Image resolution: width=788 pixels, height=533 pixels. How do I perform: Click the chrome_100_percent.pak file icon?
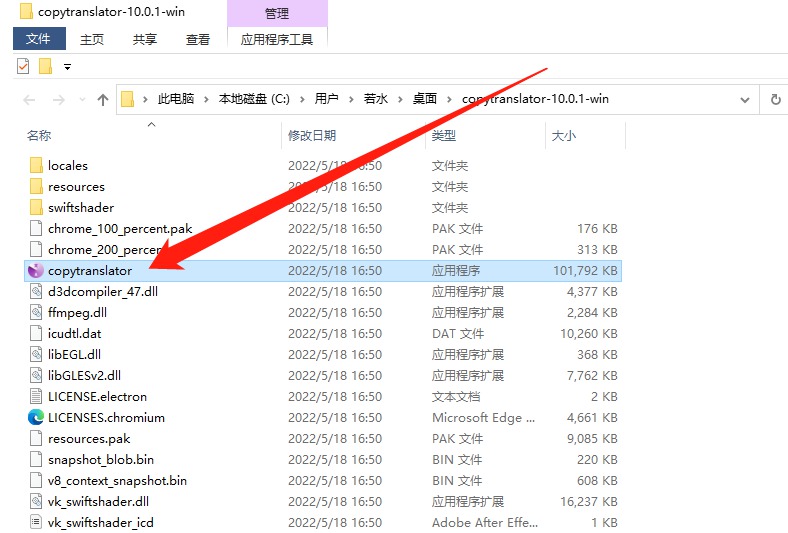point(36,229)
